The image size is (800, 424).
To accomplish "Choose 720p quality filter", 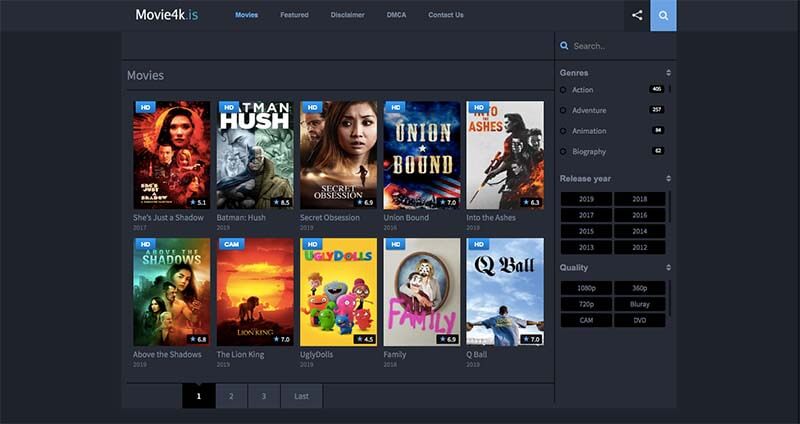I will [586, 304].
